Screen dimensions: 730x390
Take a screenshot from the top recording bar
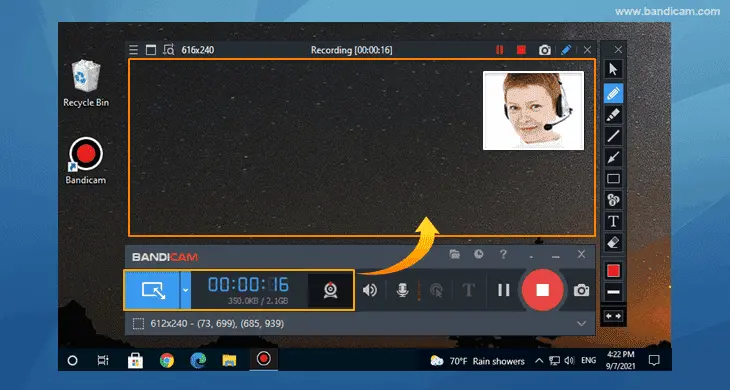(545, 50)
